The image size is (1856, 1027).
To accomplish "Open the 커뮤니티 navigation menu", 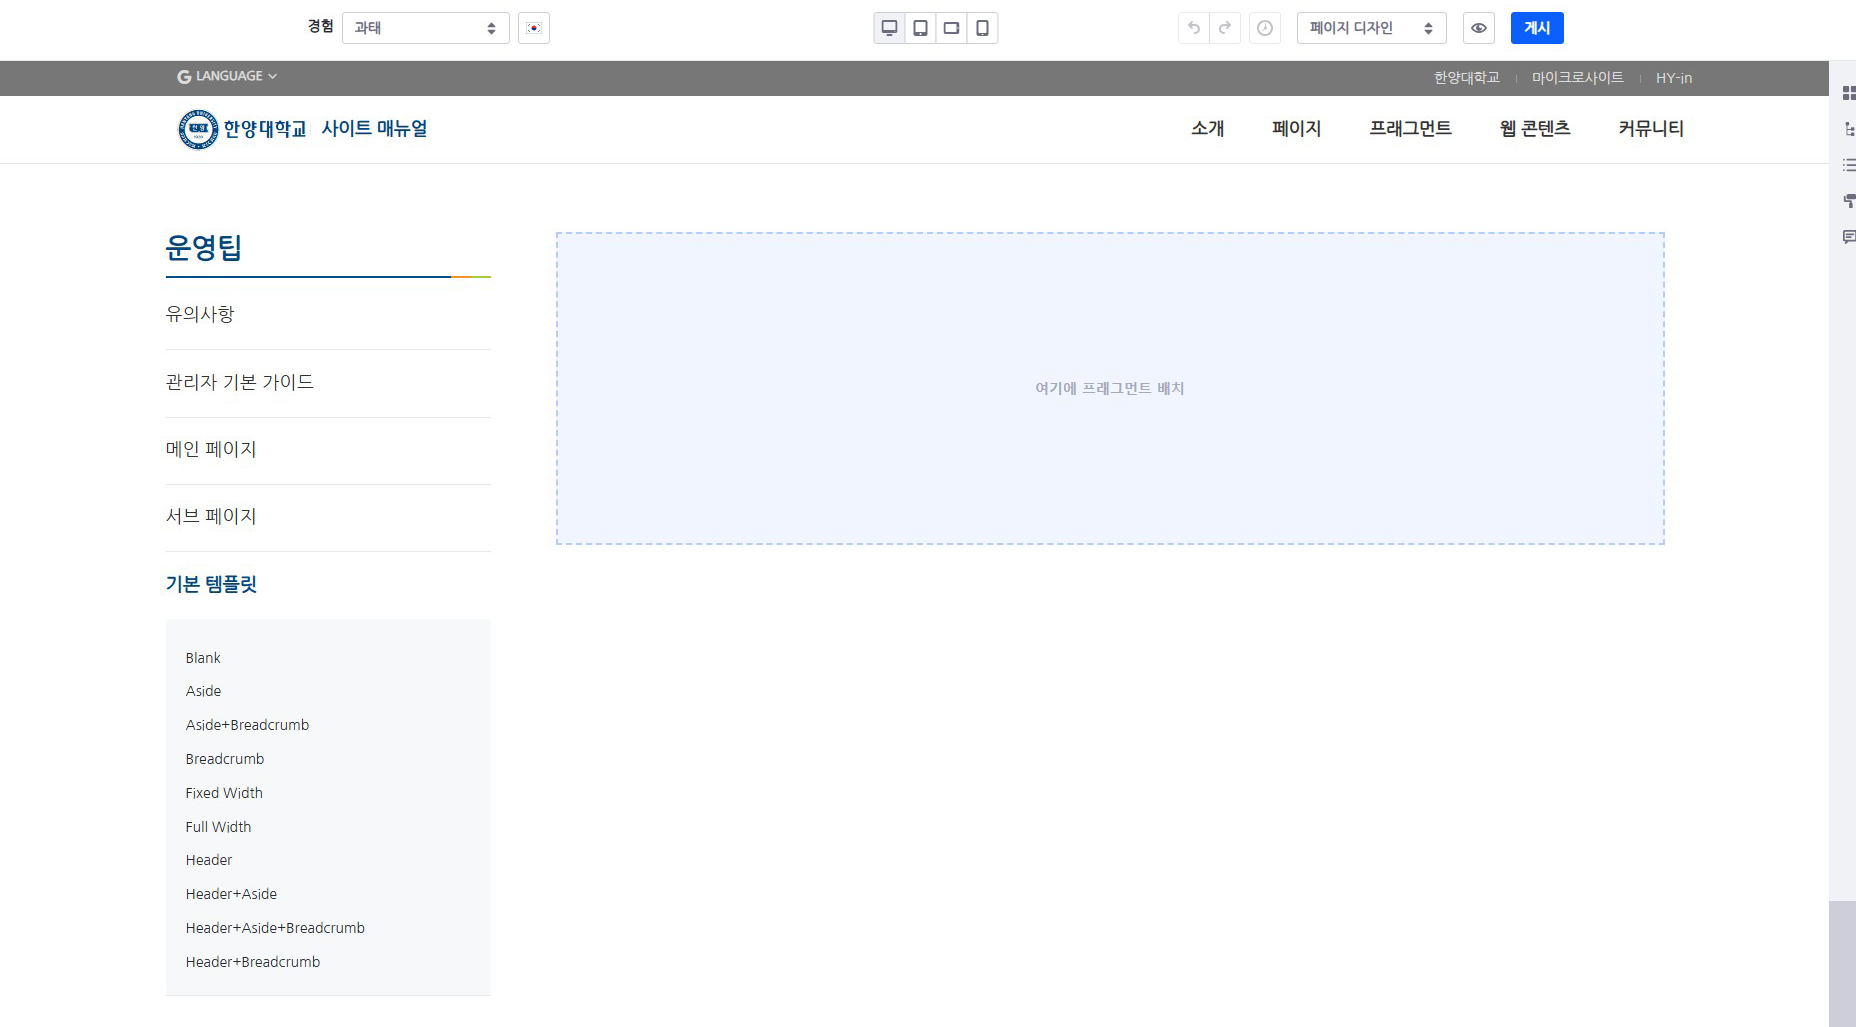I will click(1650, 128).
